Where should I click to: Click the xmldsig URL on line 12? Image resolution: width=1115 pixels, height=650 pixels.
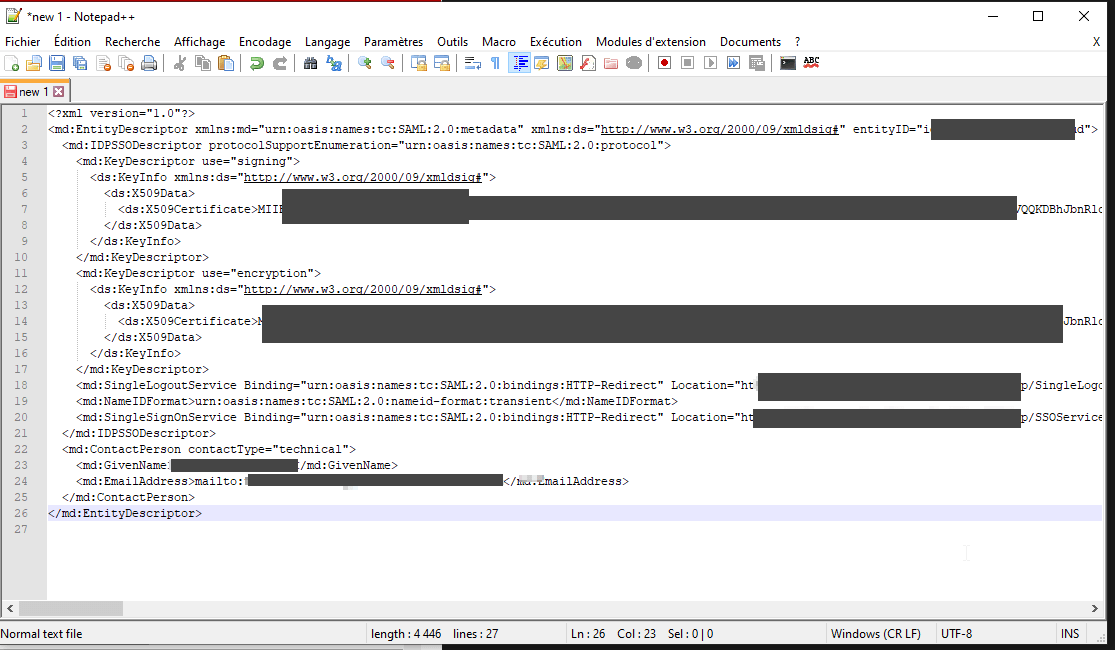click(x=363, y=289)
